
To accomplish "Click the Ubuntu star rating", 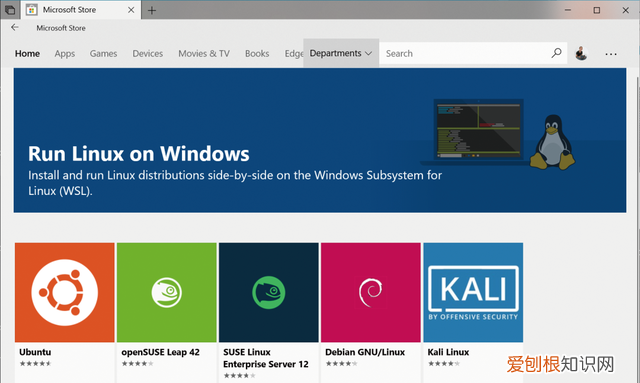I will (x=35, y=363).
